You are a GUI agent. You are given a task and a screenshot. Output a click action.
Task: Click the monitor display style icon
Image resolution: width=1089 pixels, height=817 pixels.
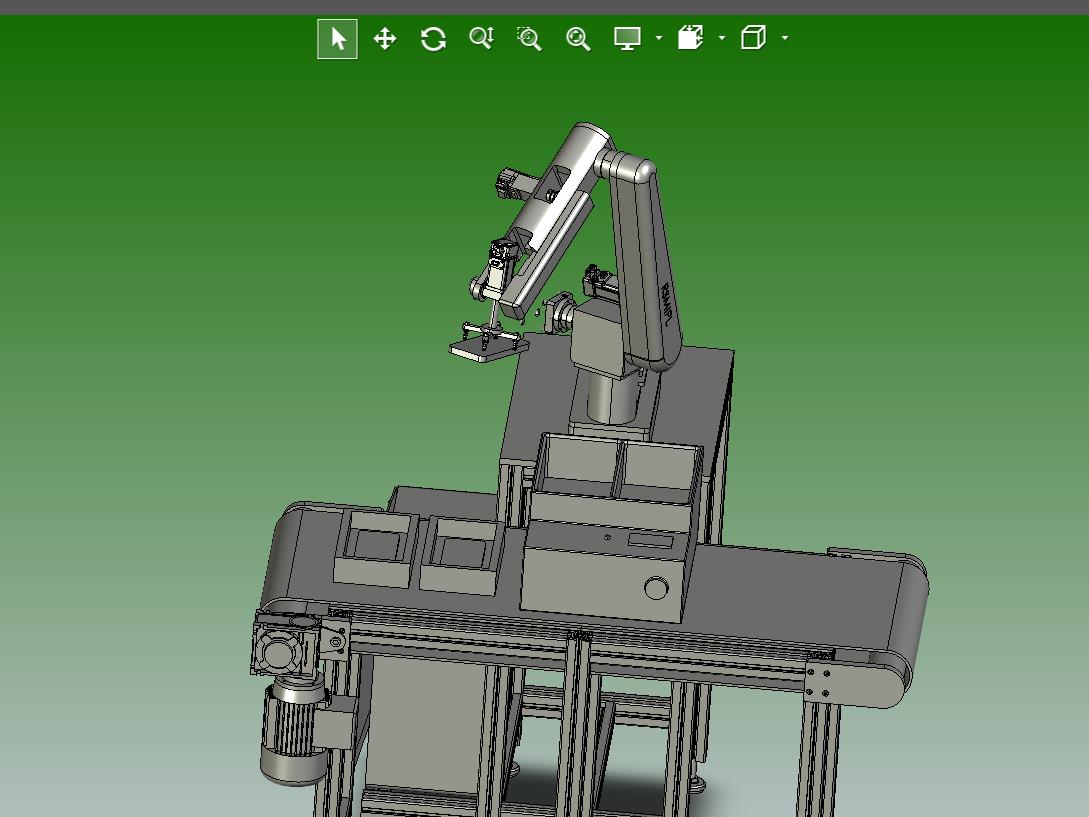pos(627,38)
